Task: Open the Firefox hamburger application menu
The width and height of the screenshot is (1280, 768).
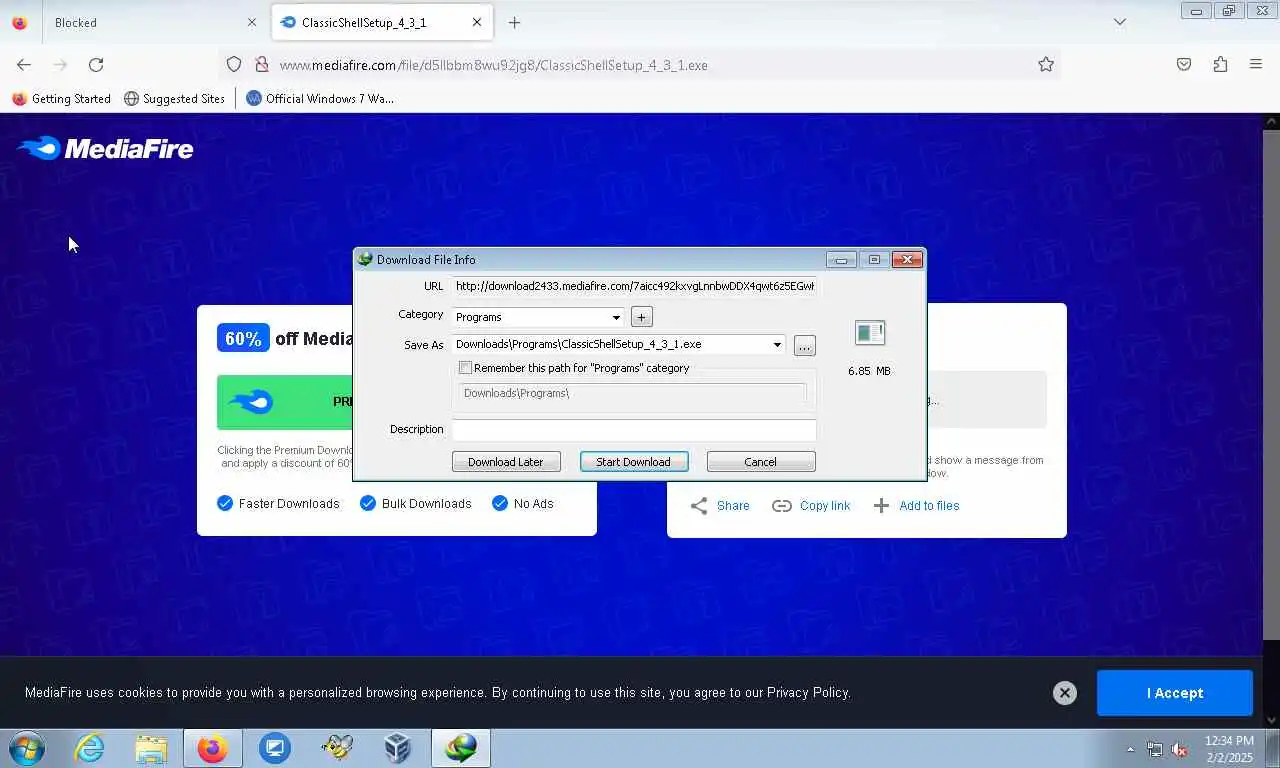Action: pos(1256,64)
